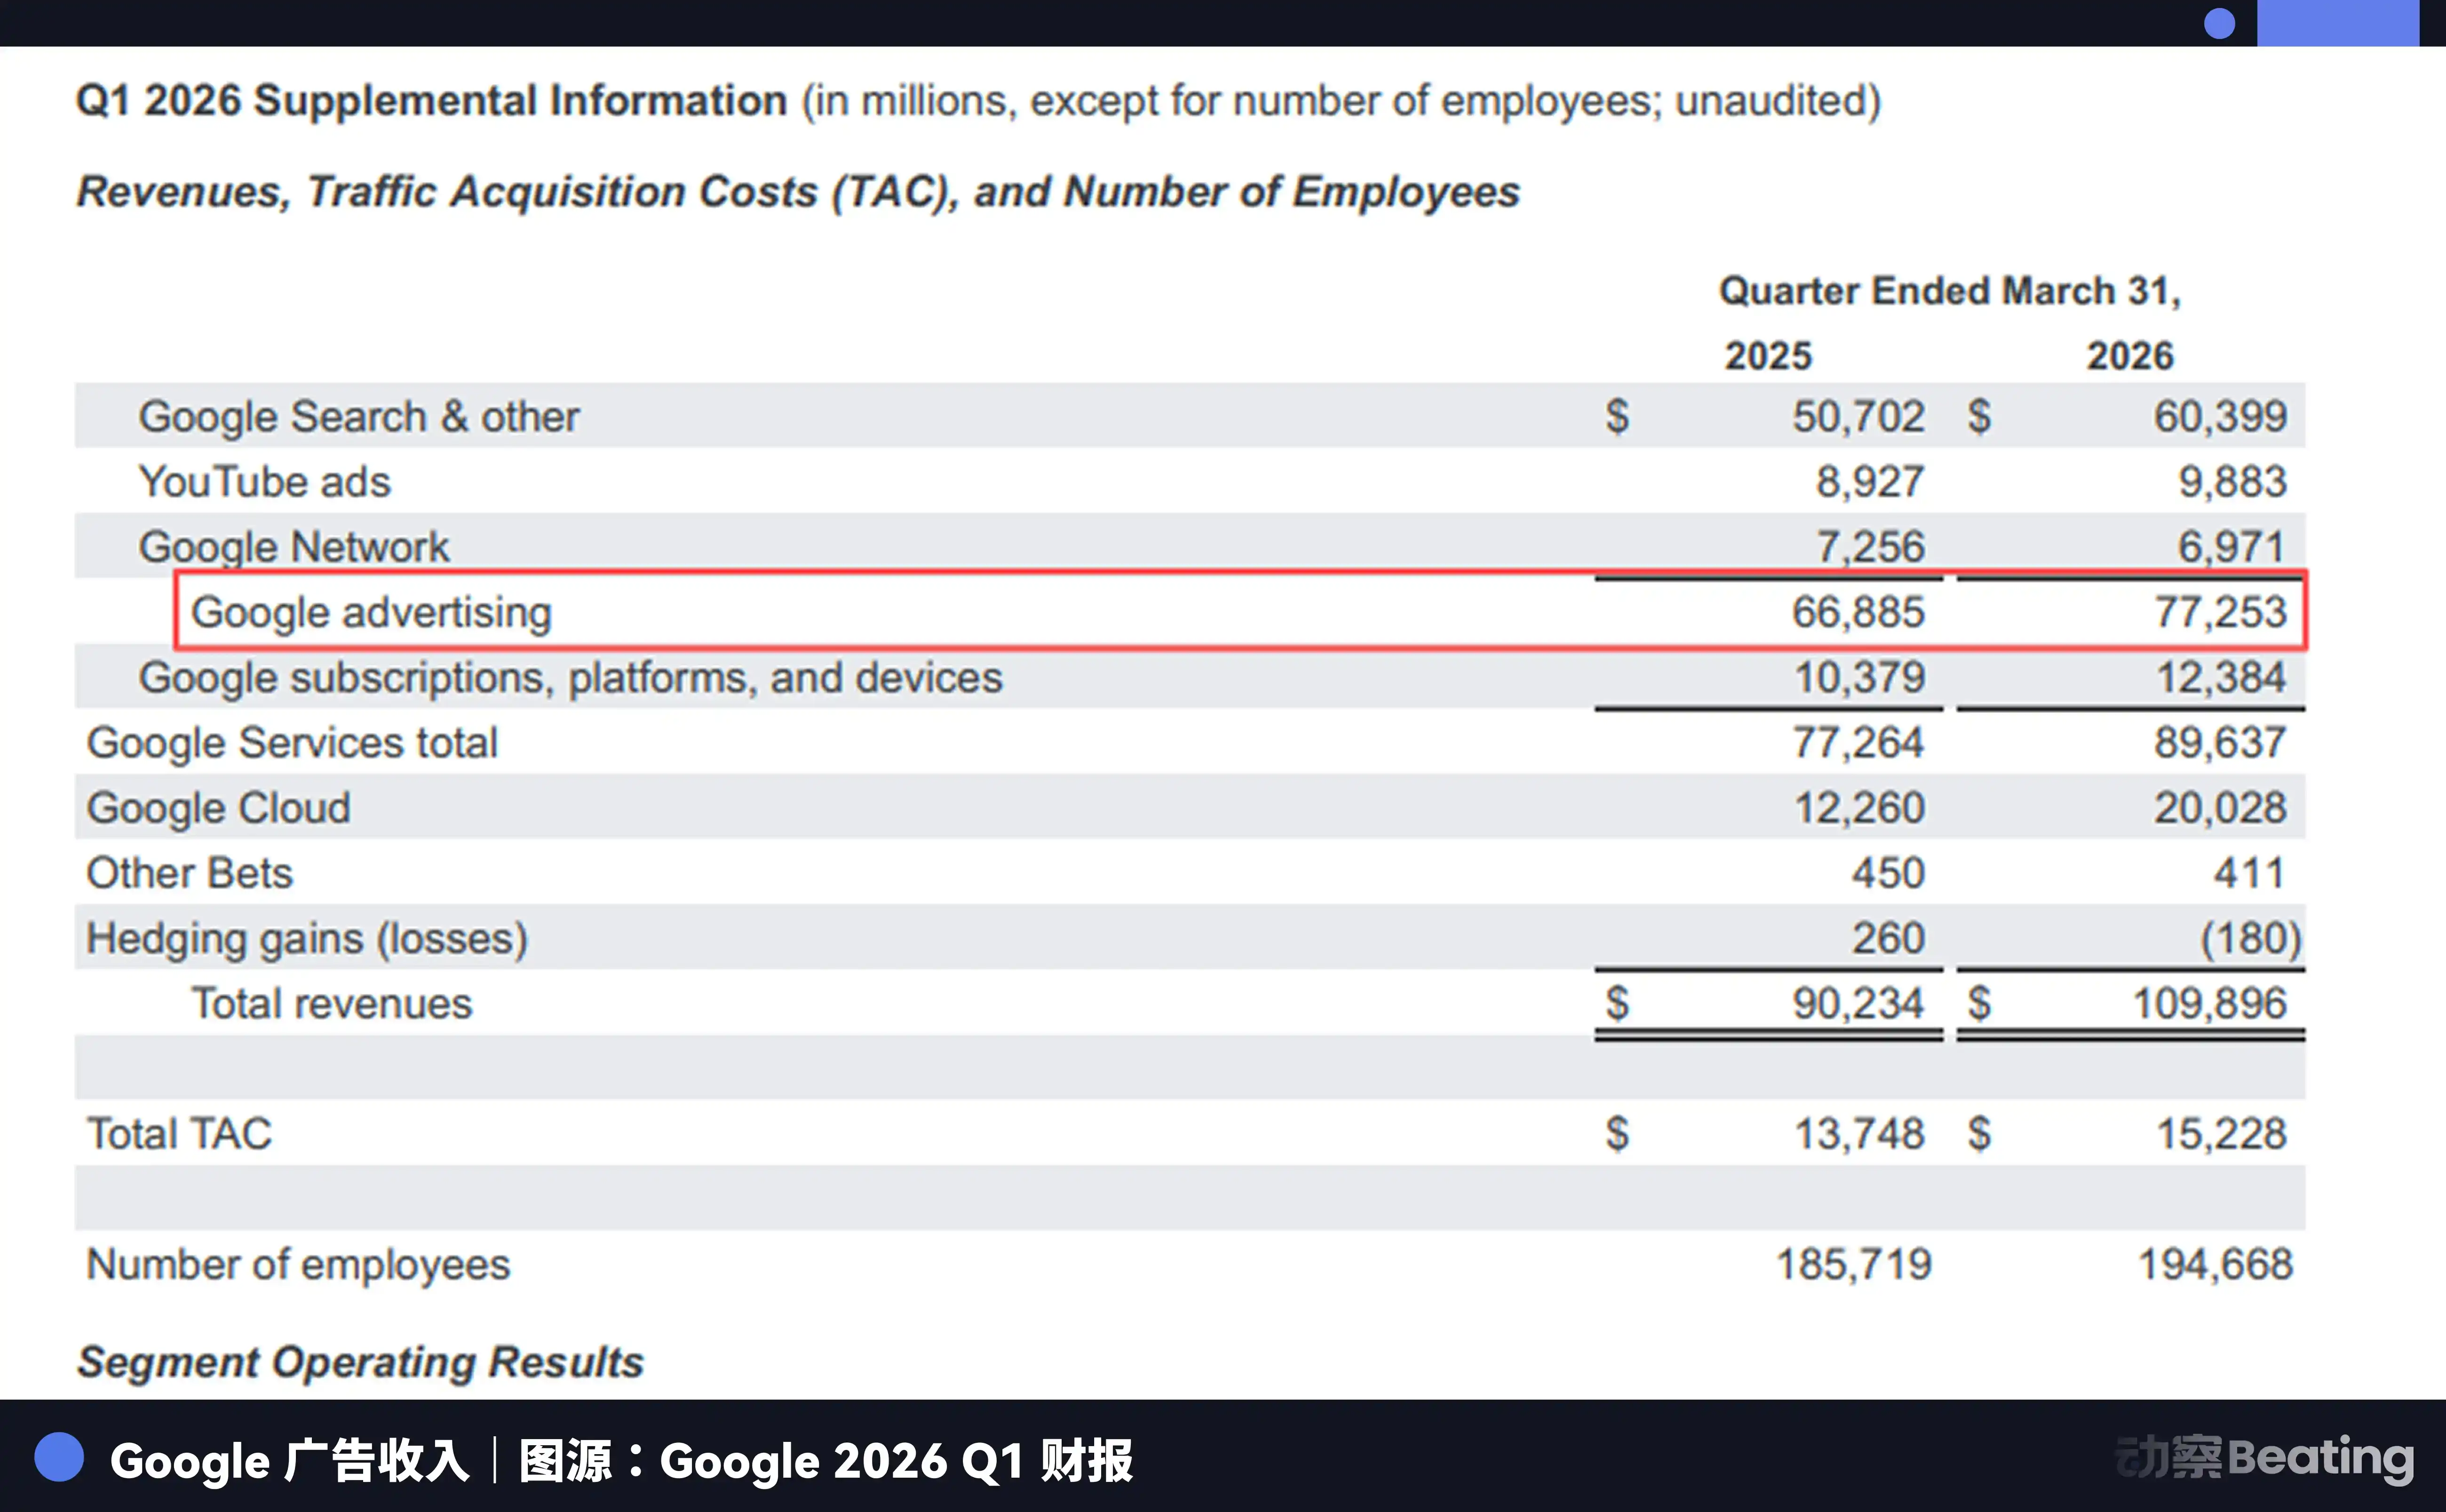Select the 77,253 Google advertising value
This screenshot has width=2446, height=1512.
tap(2220, 612)
